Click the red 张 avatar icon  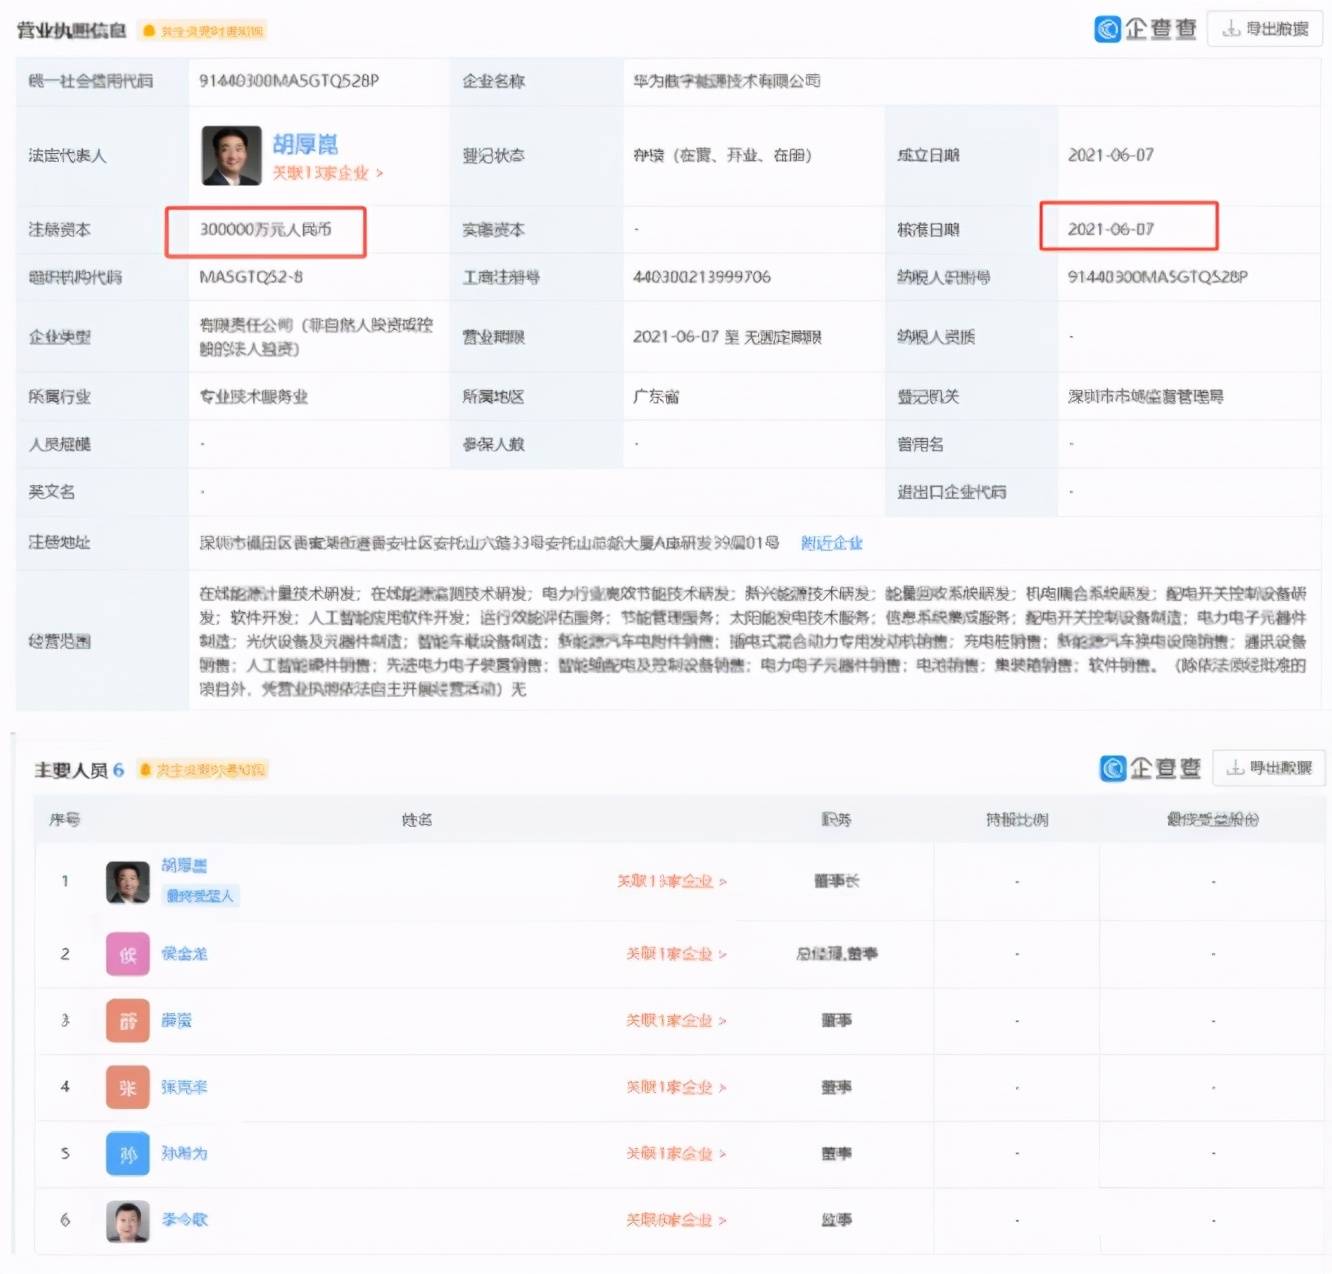click(128, 1087)
